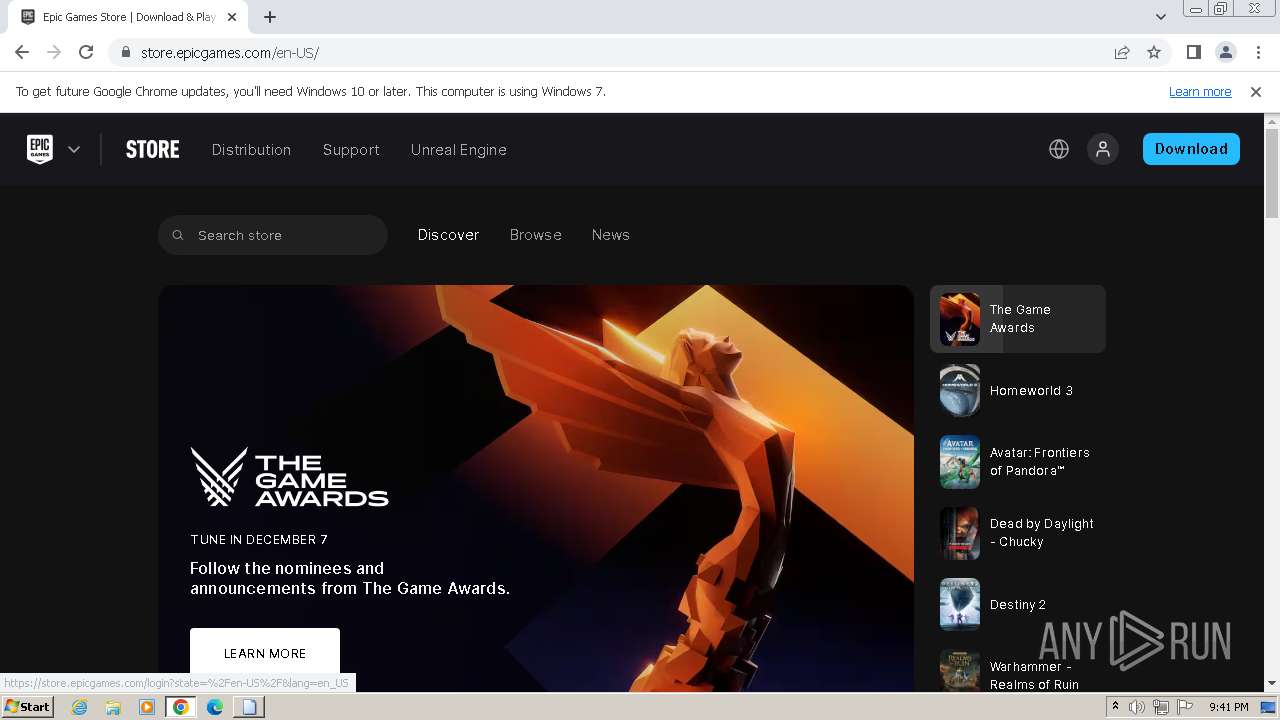Image resolution: width=1280 pixels, height=720 pixels.
Task: Switch to the News tab
Action: [610, 235]
